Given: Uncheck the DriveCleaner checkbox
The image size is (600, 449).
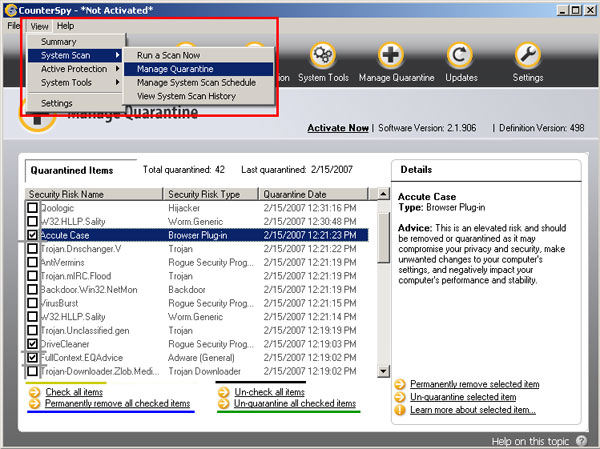Looking at the screenshot, I should [33, 344].
